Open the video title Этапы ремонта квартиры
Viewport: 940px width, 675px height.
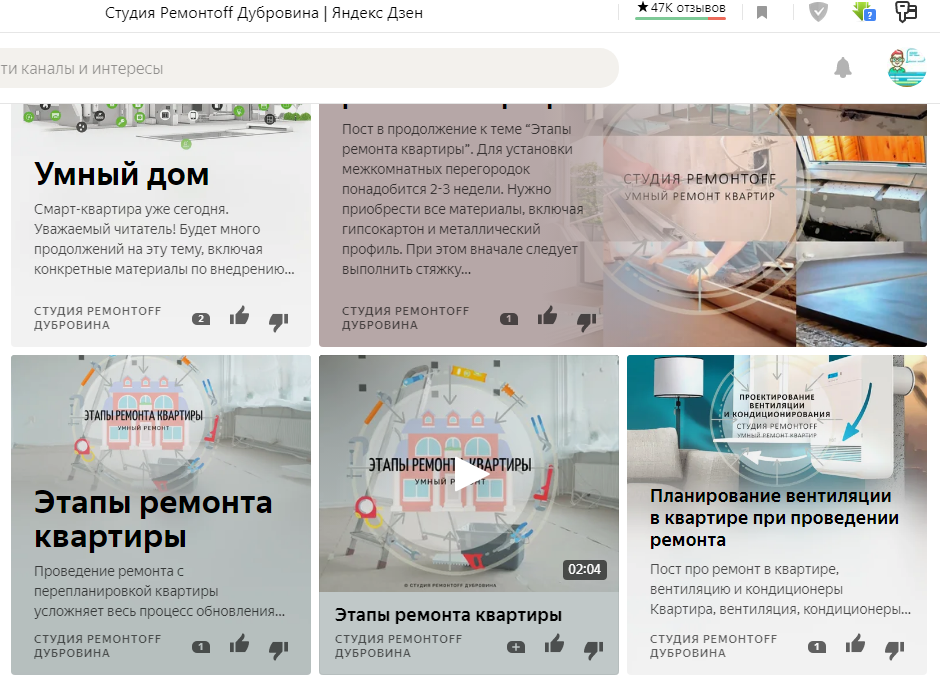pos(448,615)
